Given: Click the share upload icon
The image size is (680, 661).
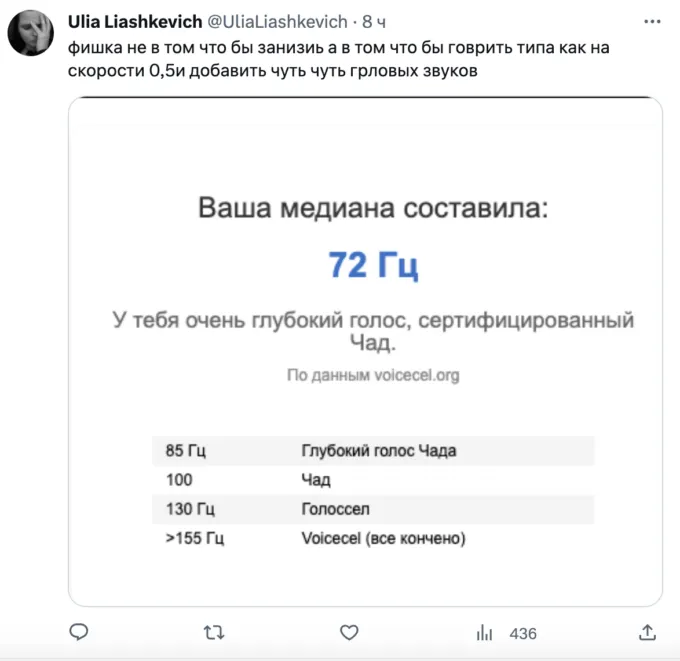Looking at the screenshot, I should coord(645,633).
